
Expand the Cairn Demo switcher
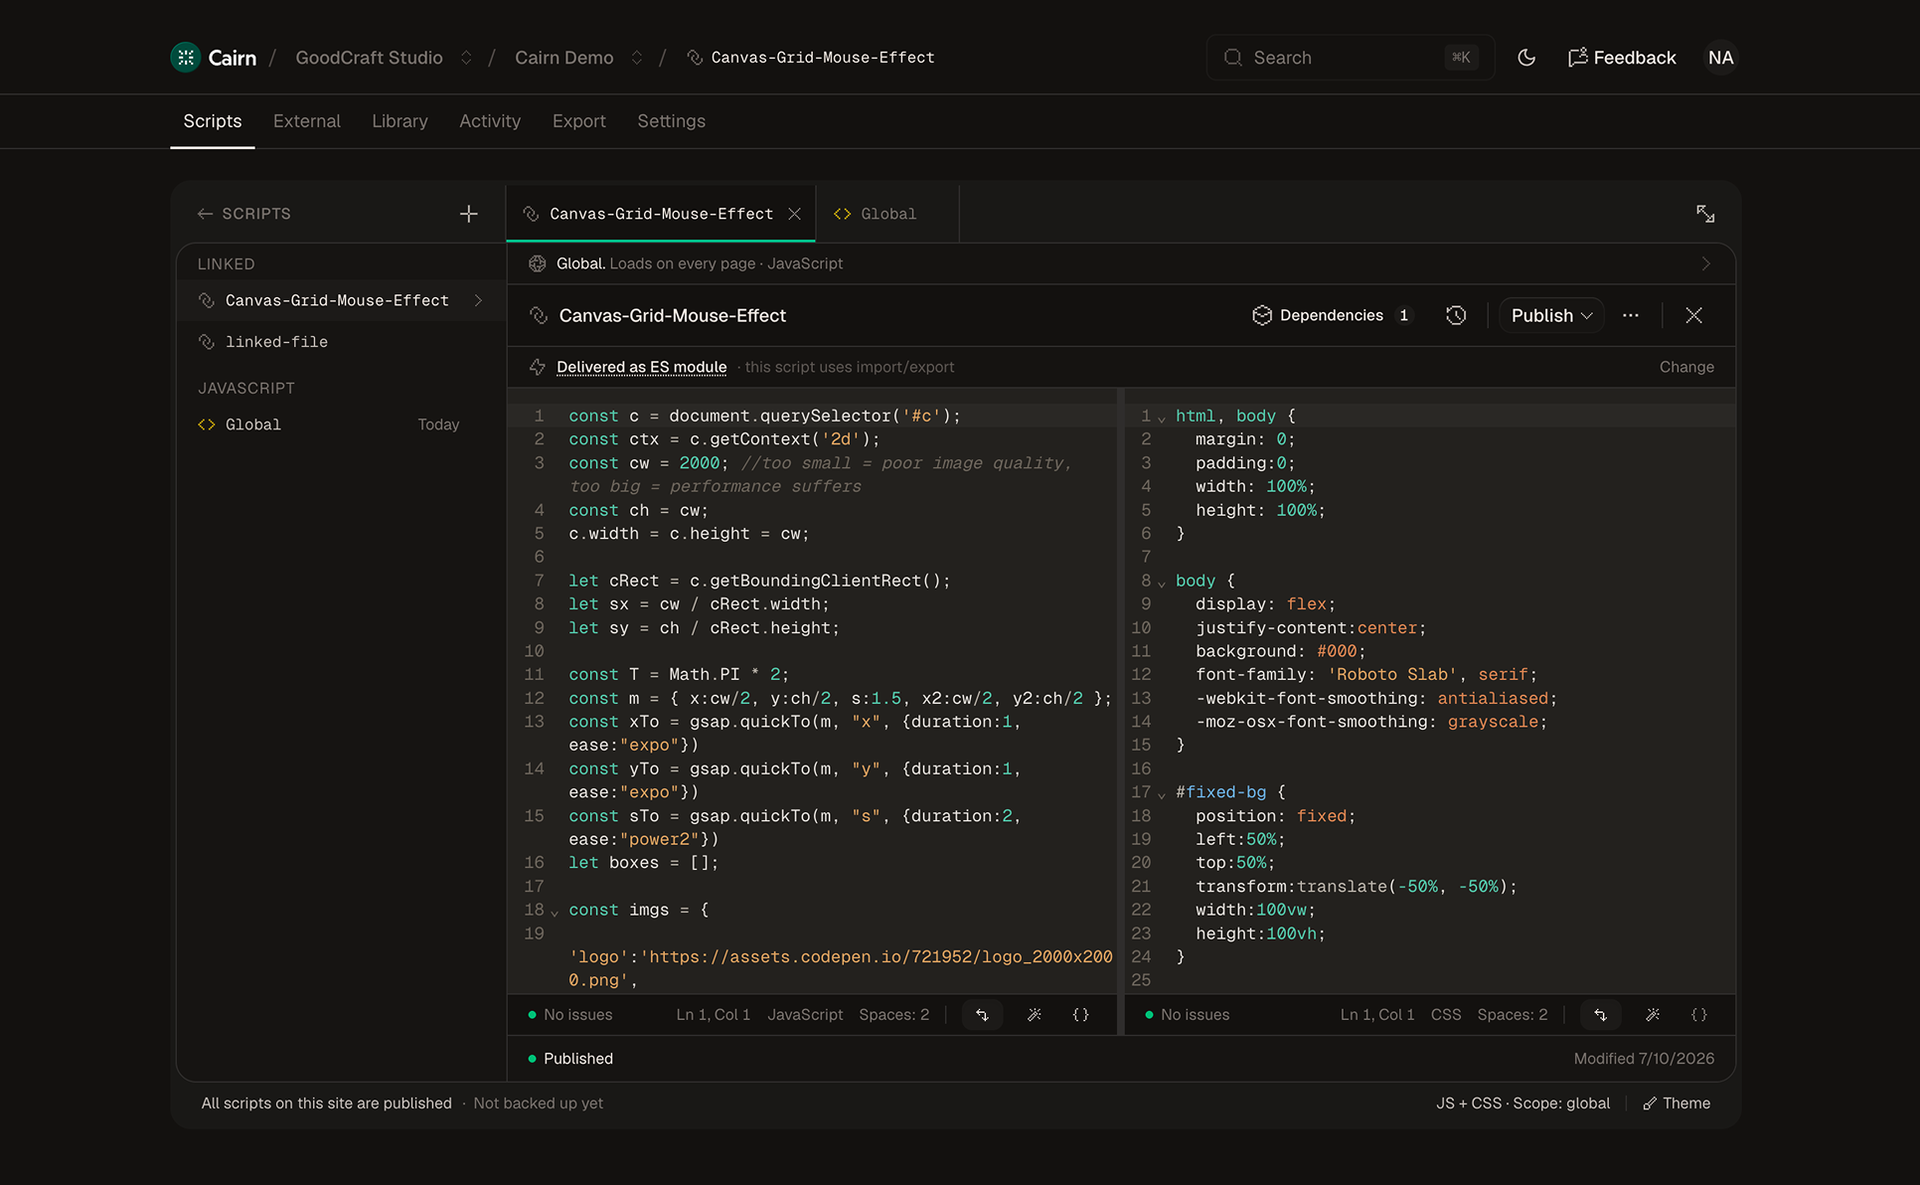point(636,58)
